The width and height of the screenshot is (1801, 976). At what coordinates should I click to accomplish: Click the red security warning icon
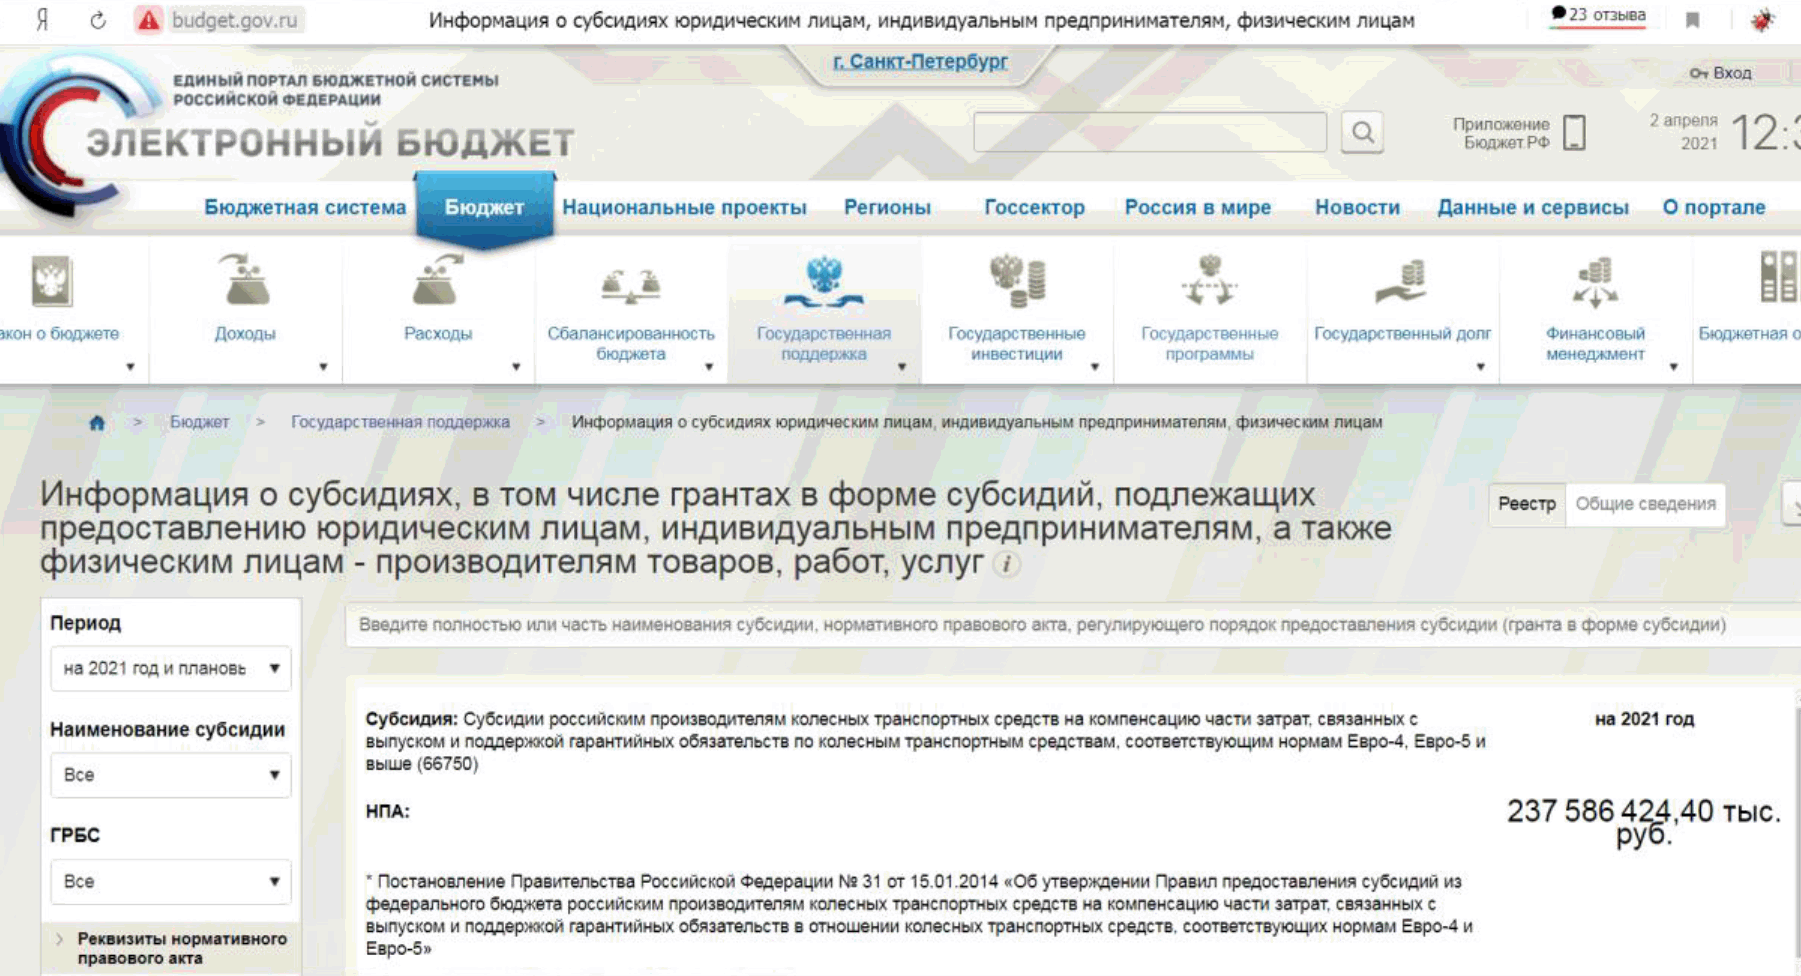pos(149,20)
